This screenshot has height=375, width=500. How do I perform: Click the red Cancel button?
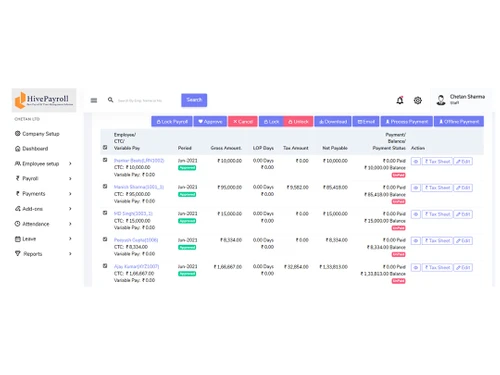[x=243, y=122]
